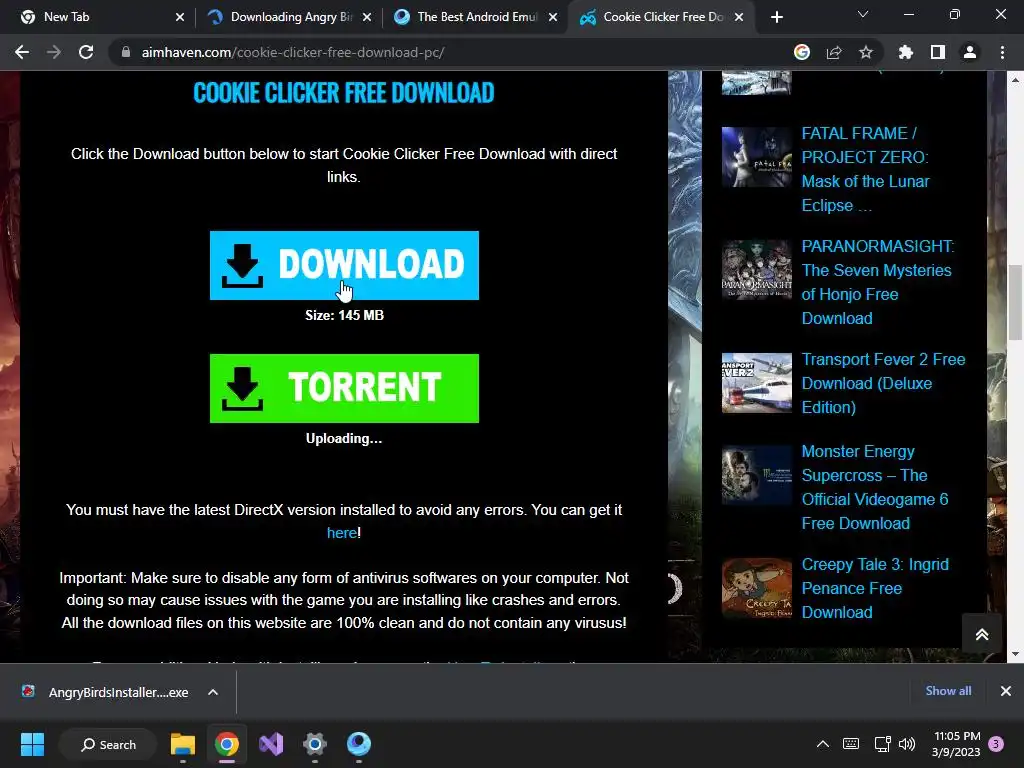Click the blue DOWNLOAD button
Viewport: 1024px width, 768px height.
click(344, 265)
